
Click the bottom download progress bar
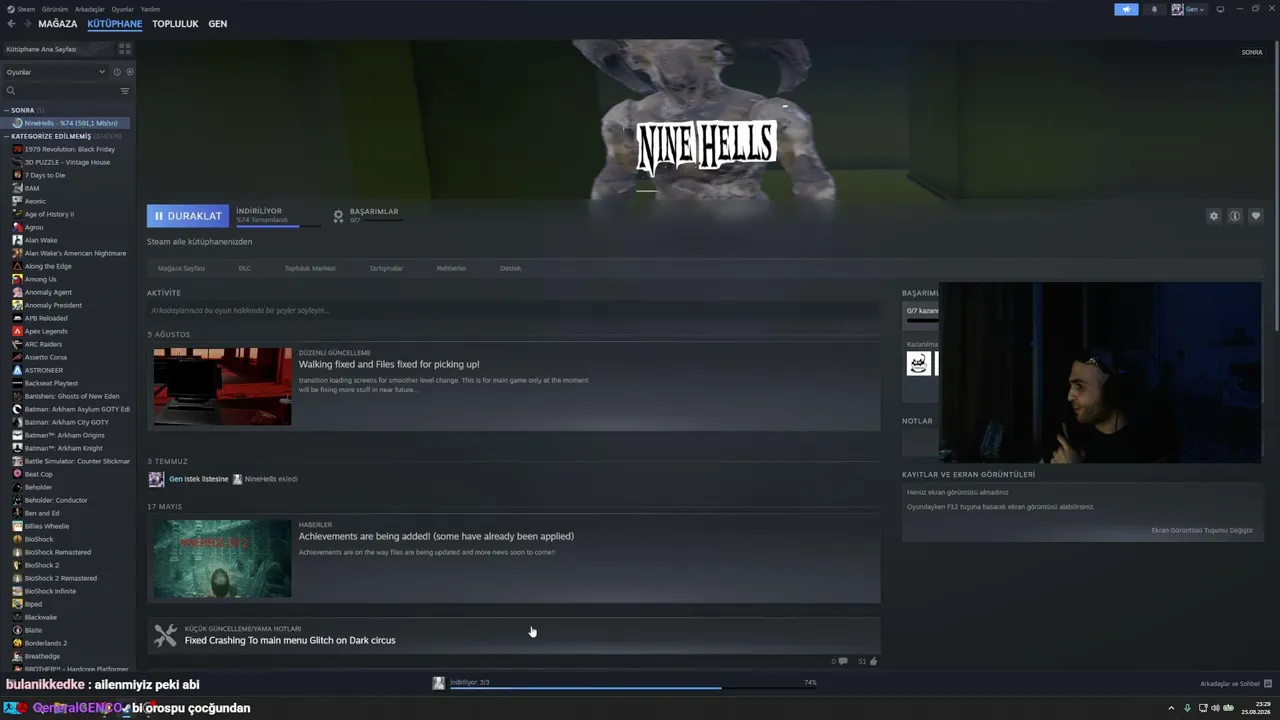pyautogui.click(x=633, y=688)
